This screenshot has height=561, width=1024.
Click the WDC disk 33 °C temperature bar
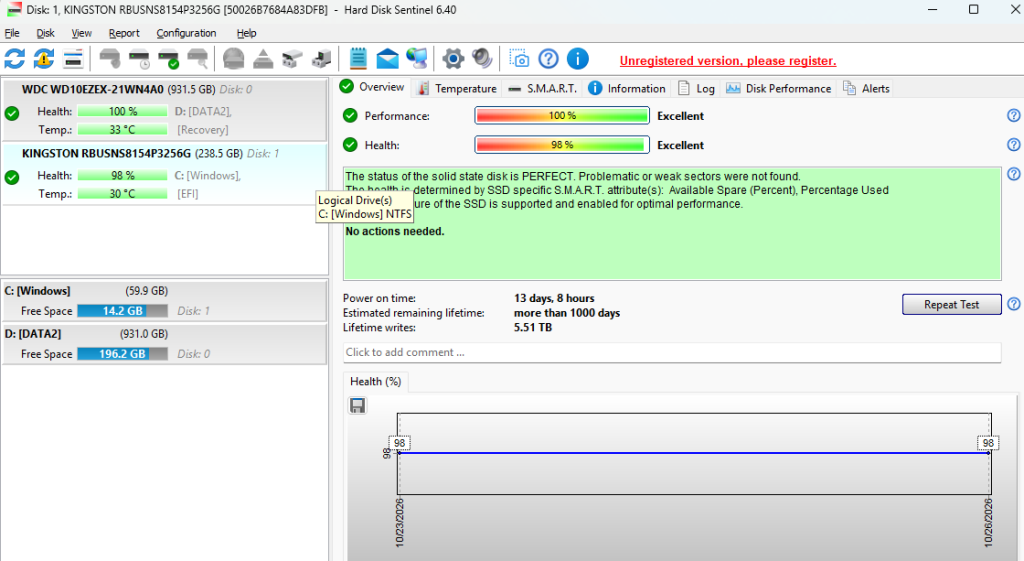pyautogui.click(x=122, y=130)
